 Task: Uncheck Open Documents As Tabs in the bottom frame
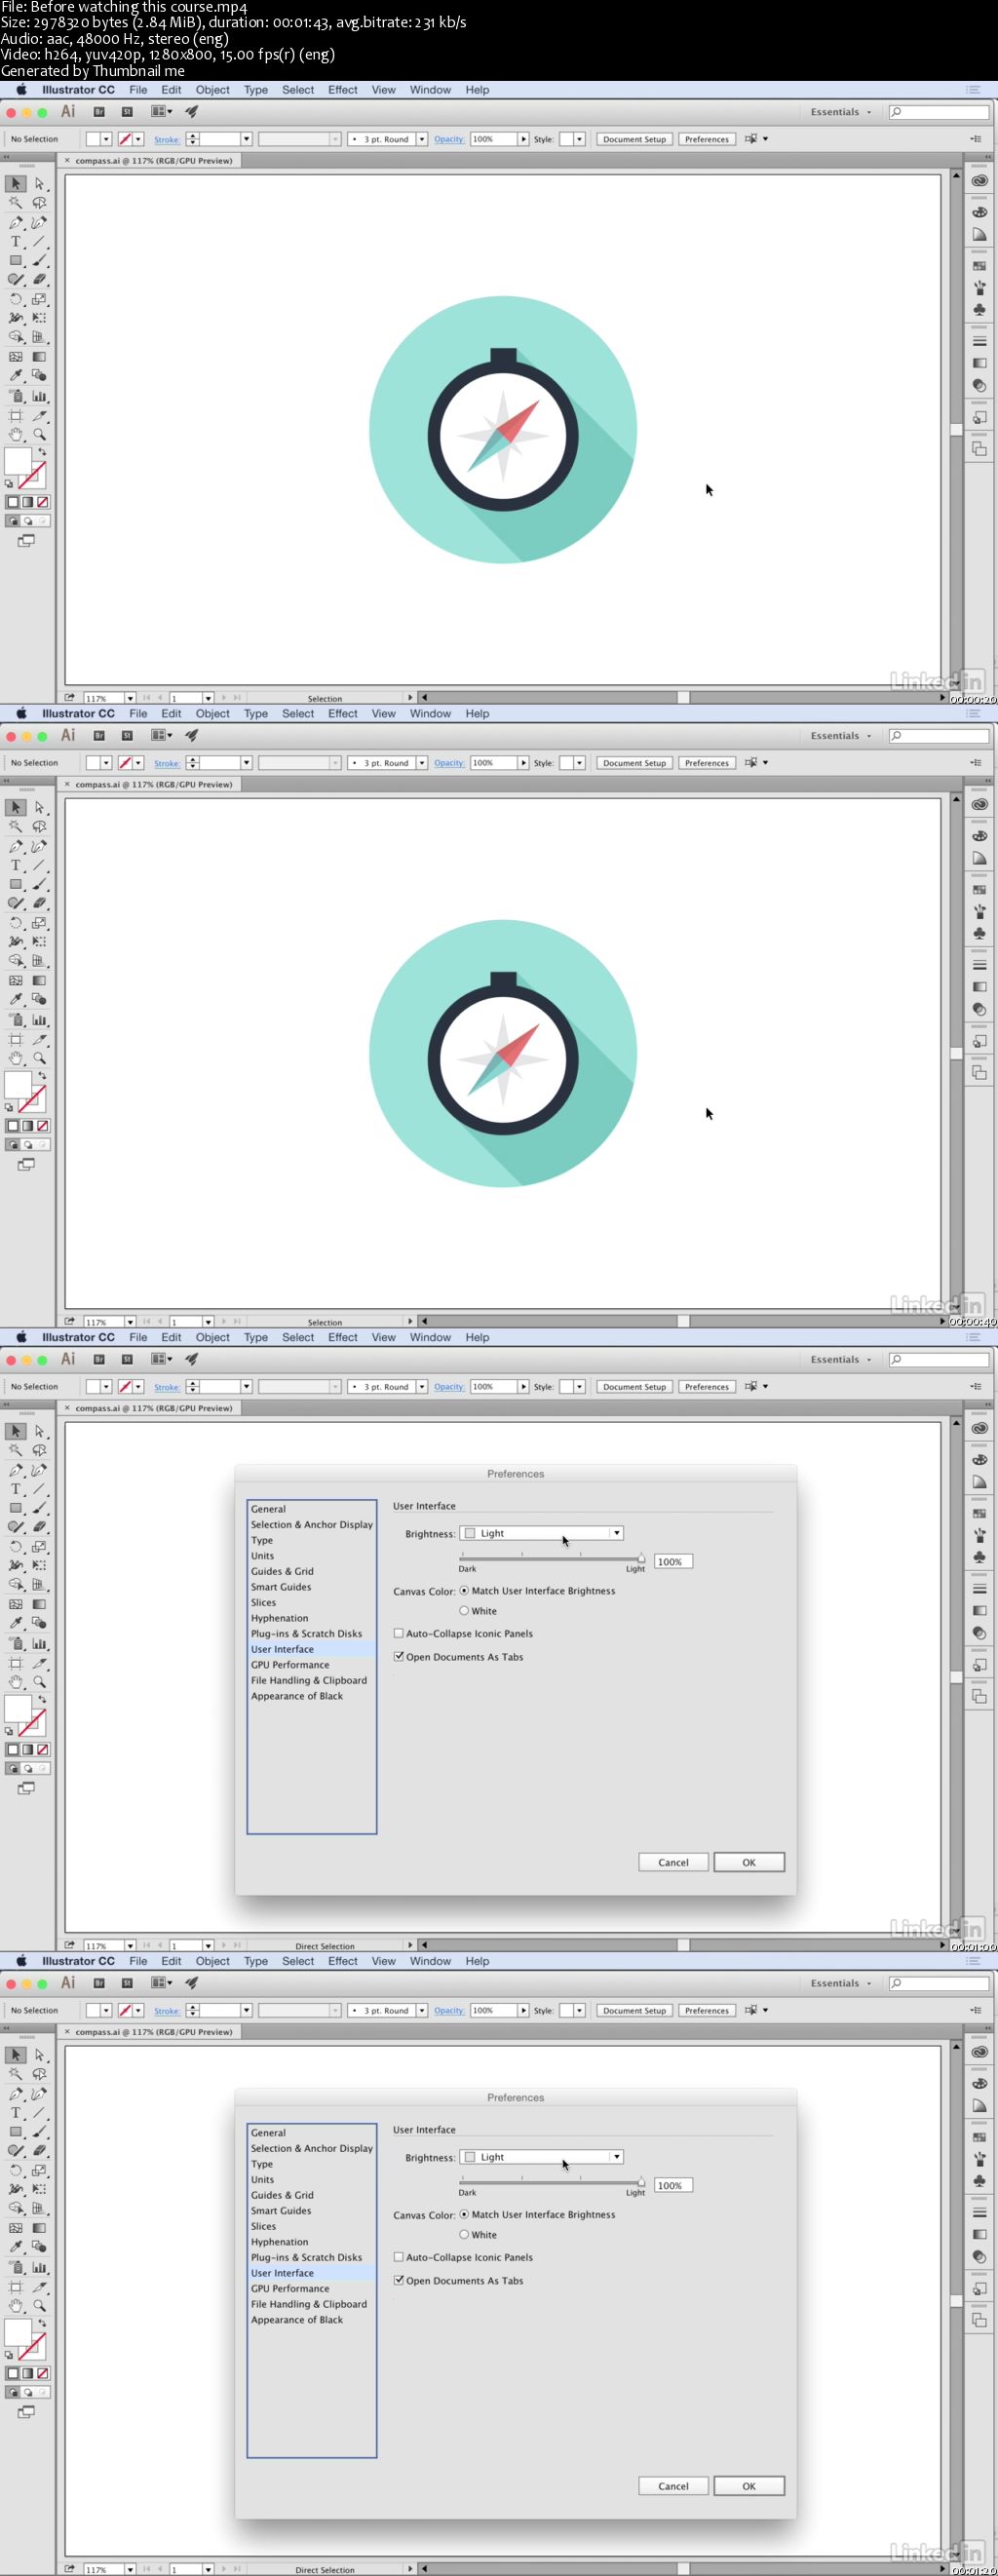399,2279
